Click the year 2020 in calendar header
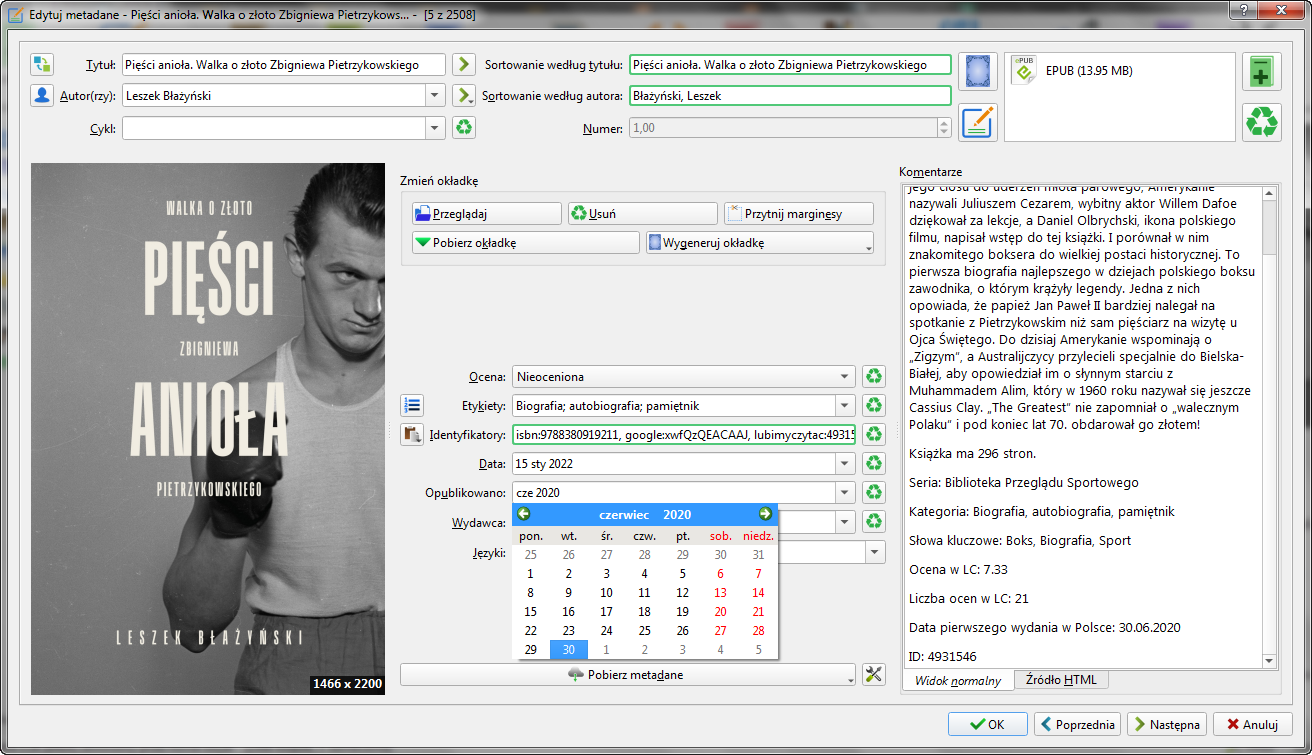1312x755 pixels. 677,514
